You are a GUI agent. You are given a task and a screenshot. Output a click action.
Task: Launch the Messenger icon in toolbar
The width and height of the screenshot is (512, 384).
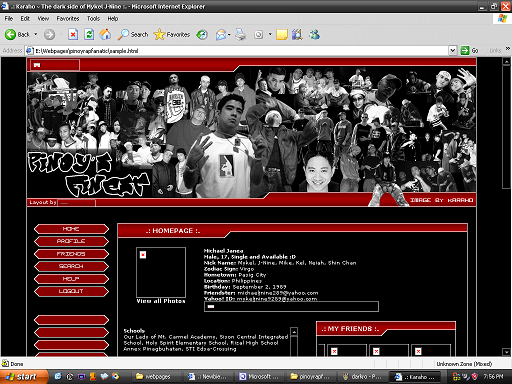point(314,34)
